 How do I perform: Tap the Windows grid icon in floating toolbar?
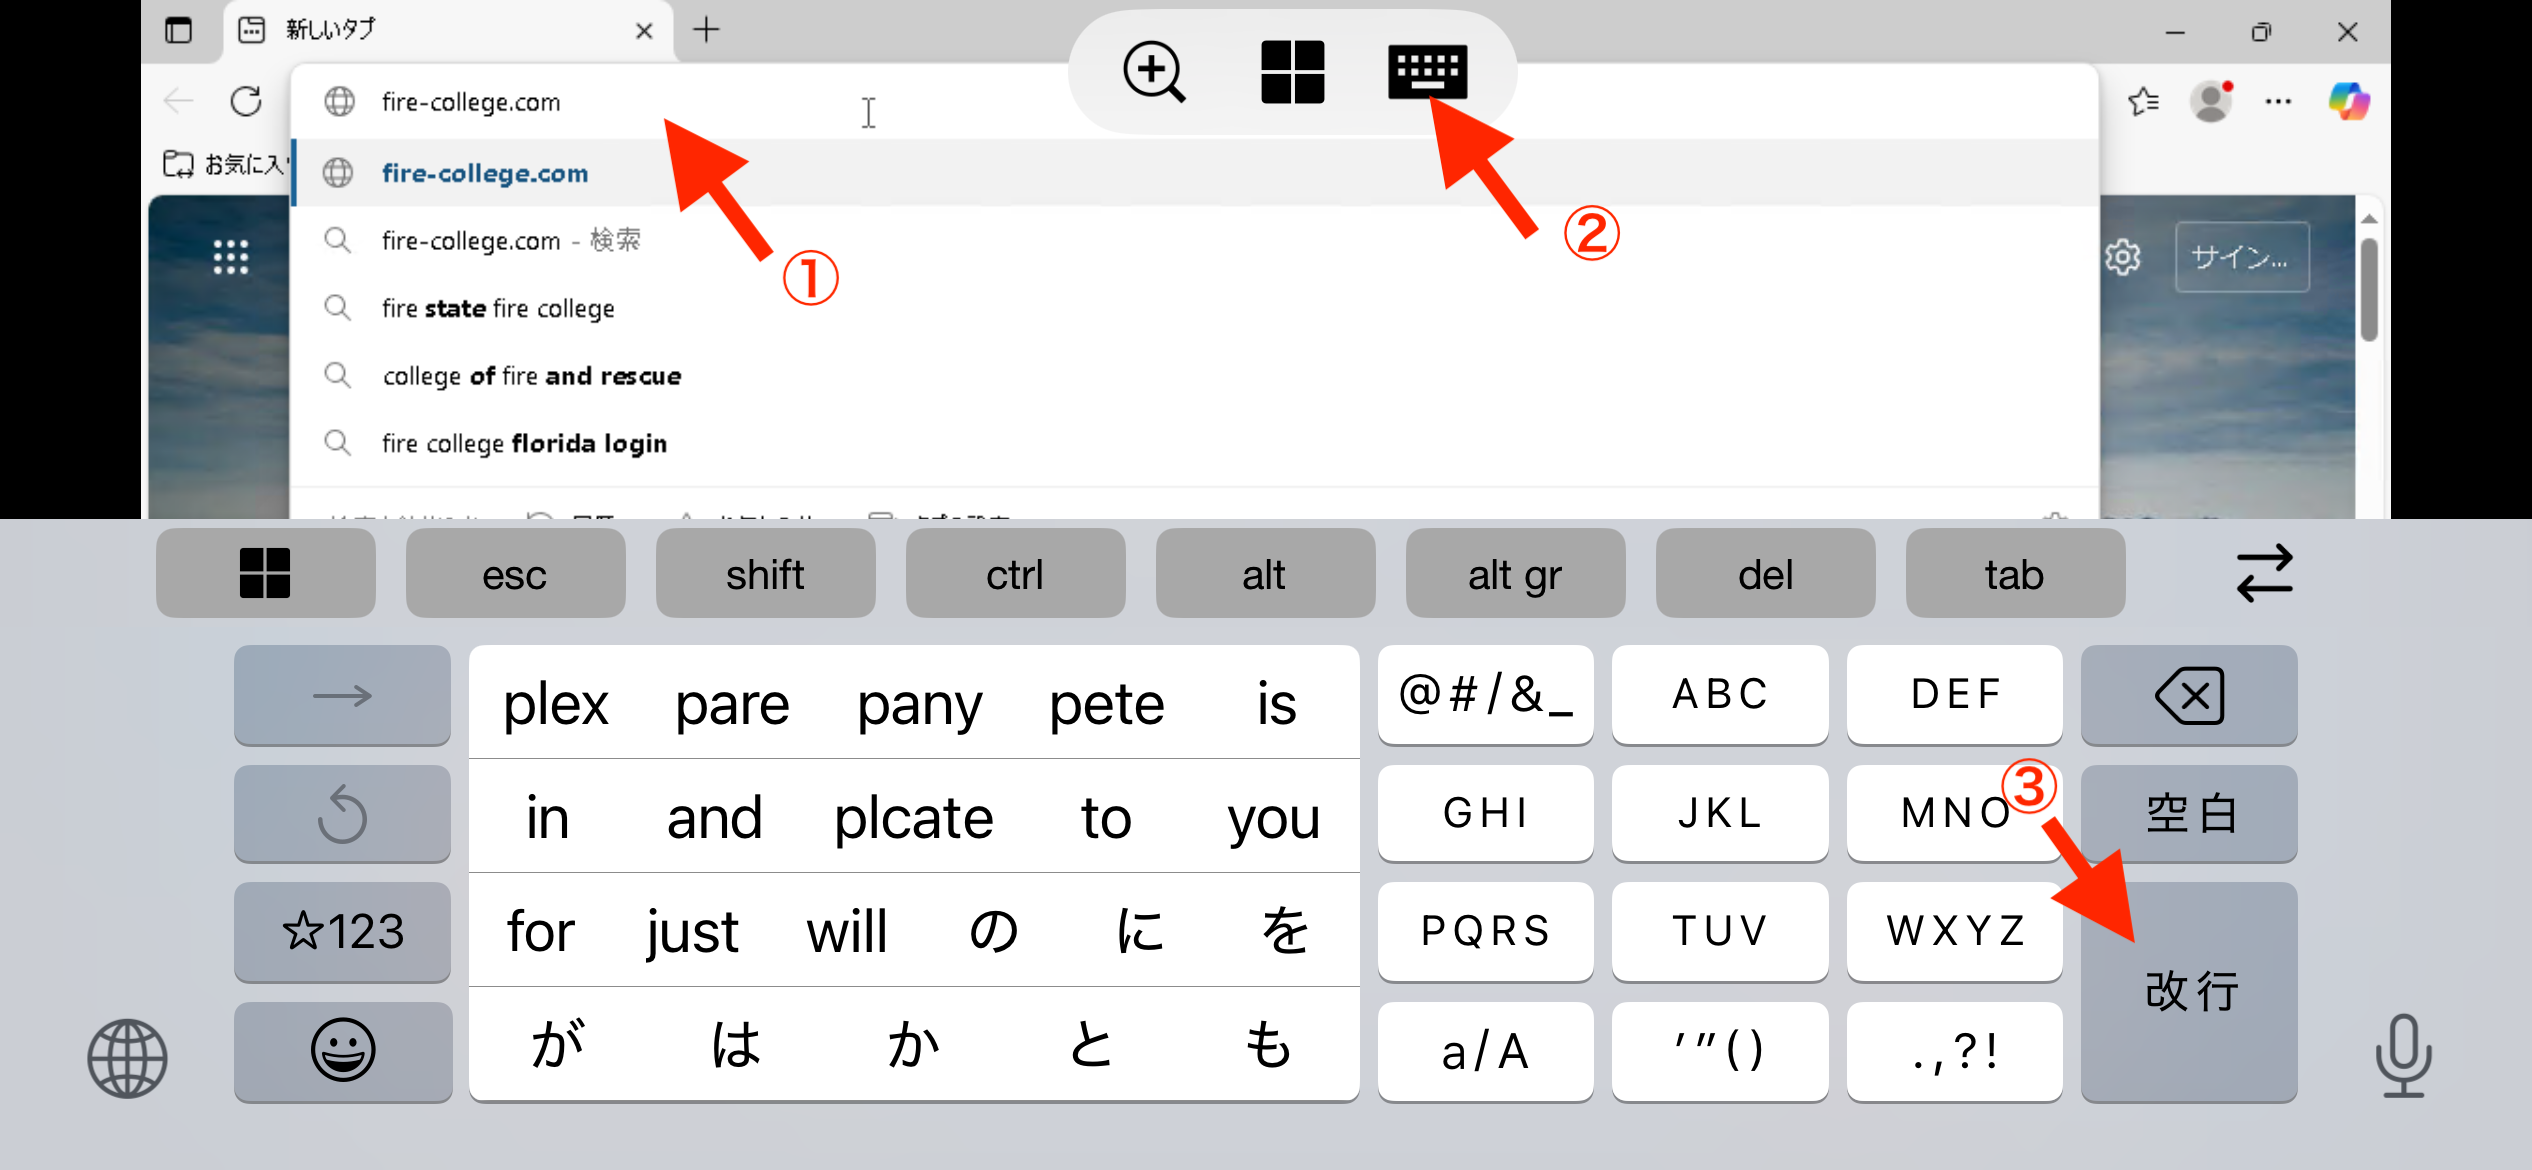click(x=1292, y=71)
